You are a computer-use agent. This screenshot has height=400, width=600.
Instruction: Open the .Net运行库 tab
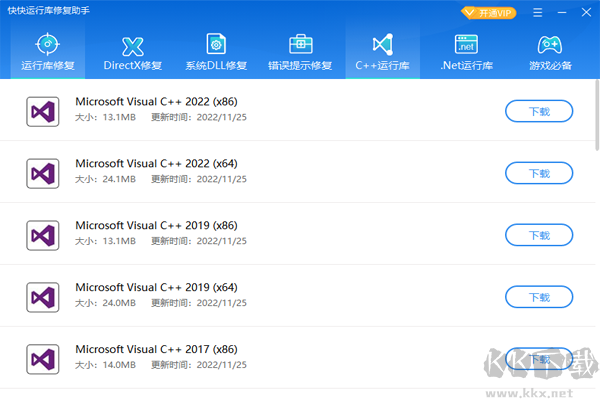click(x=466, y=52)
